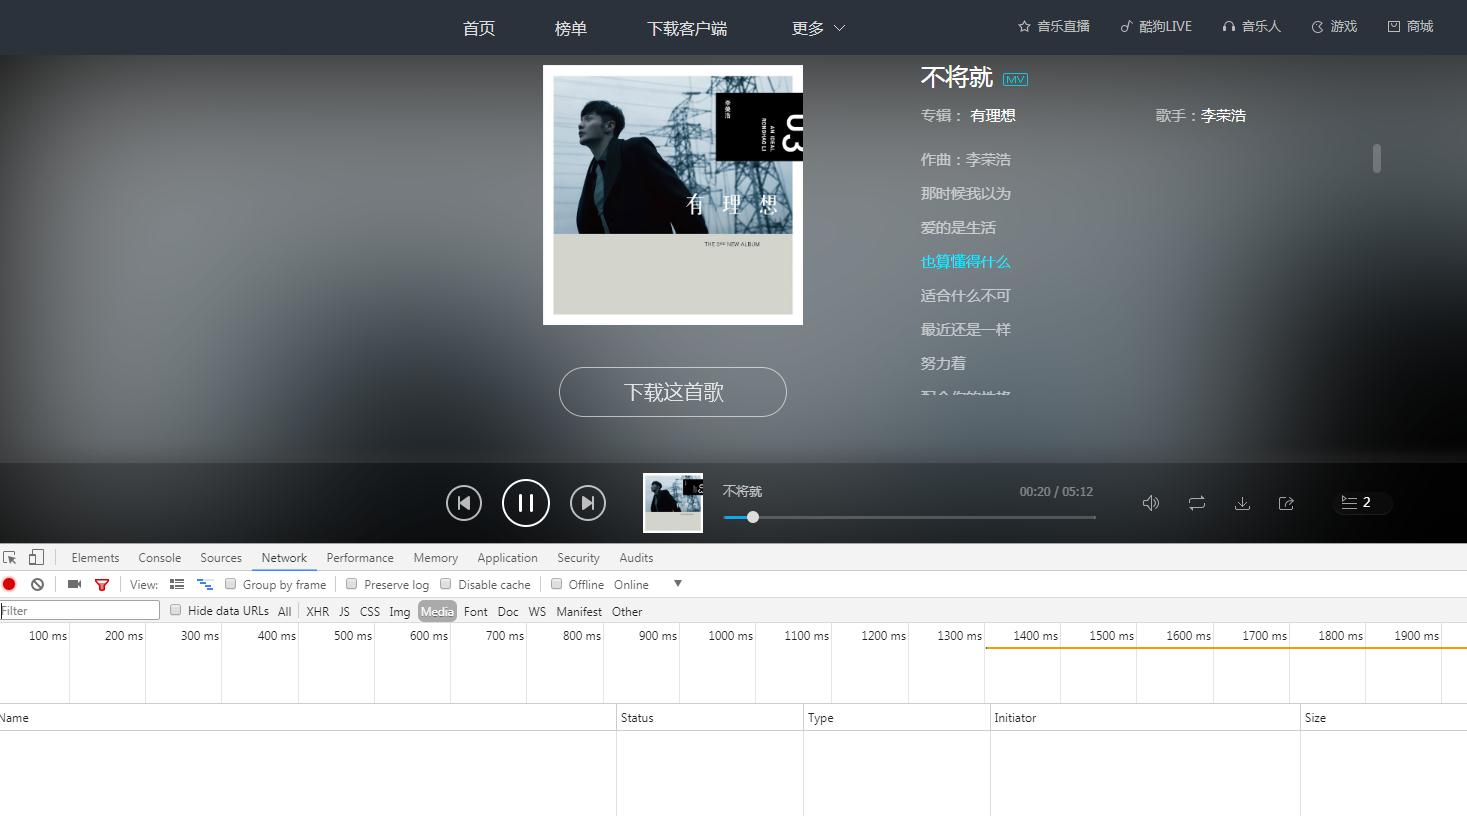Screen dimensions: 1467x816
Task: Open the Online throttling dropdown
Action: [632, 584]
